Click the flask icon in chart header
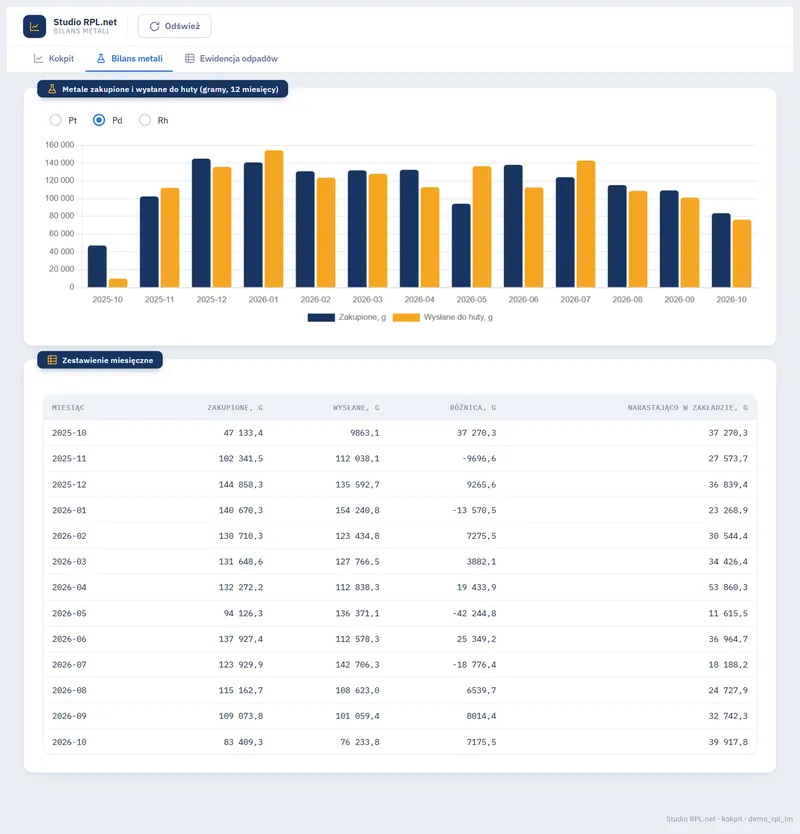 (x=52, y=89)
